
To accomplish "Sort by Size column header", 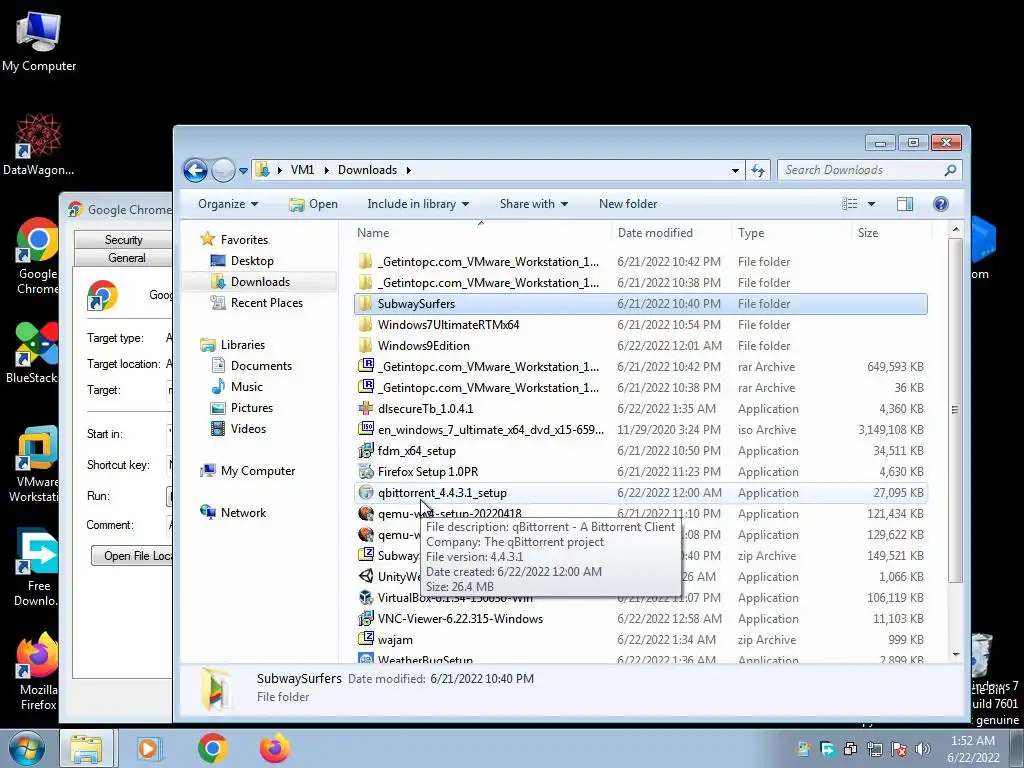I will 868,232.
